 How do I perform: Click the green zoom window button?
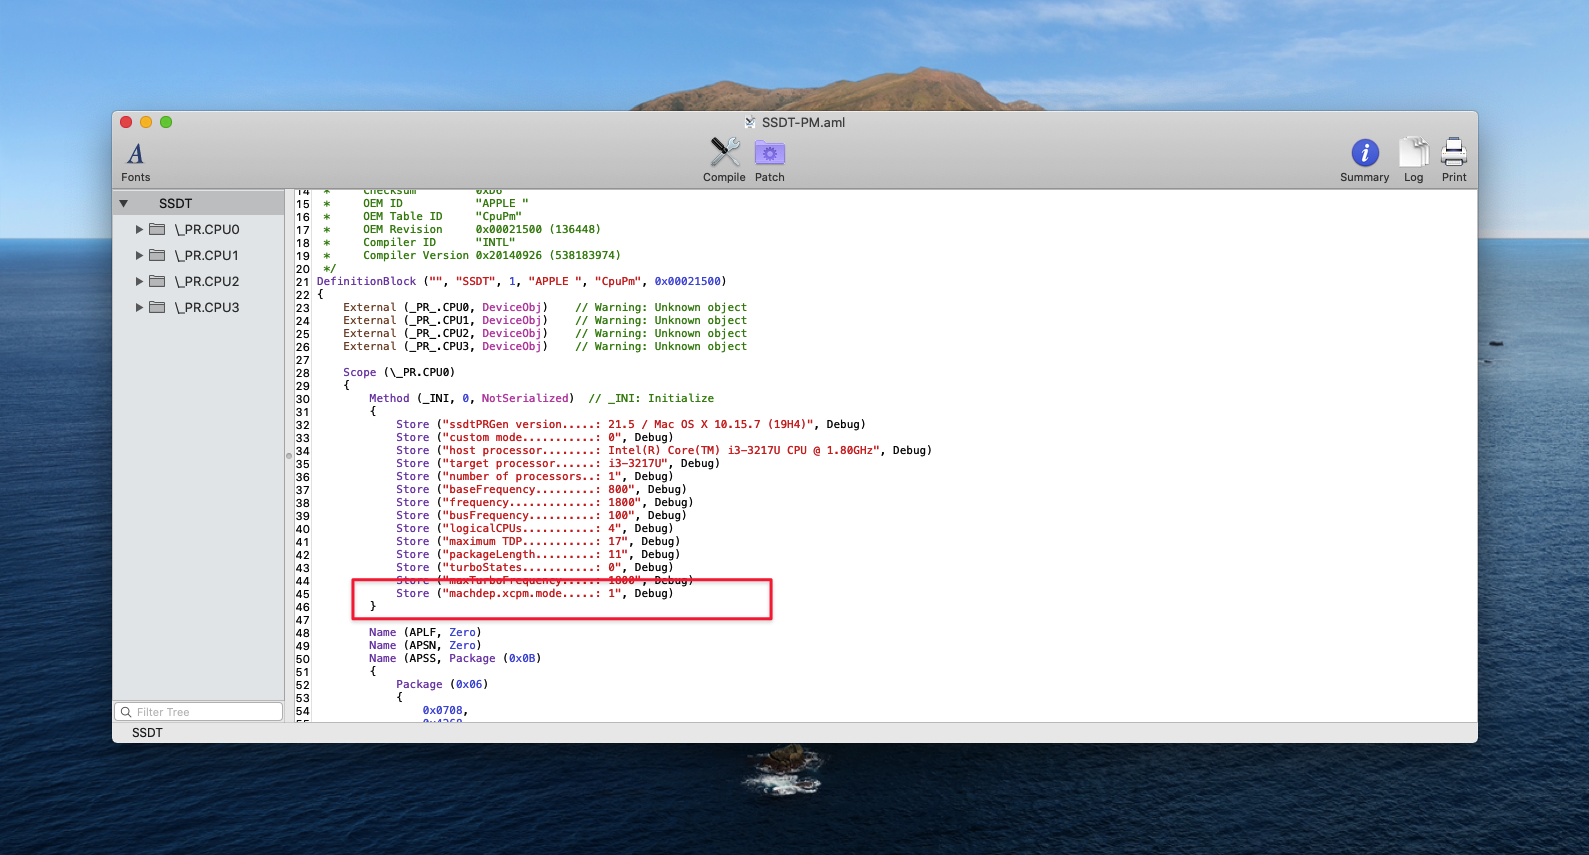tap(166, 122)
